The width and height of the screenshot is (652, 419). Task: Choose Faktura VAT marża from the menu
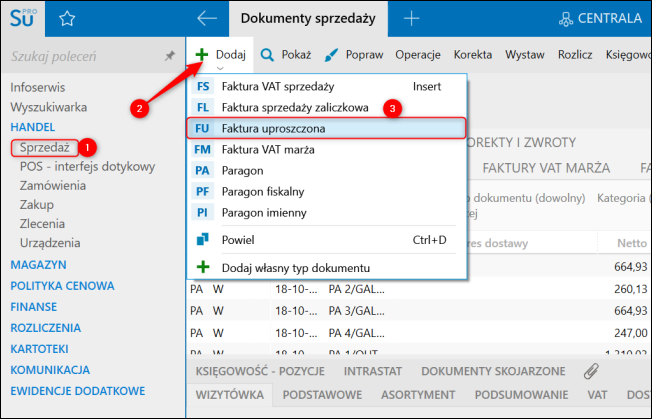tap(326, 150)
